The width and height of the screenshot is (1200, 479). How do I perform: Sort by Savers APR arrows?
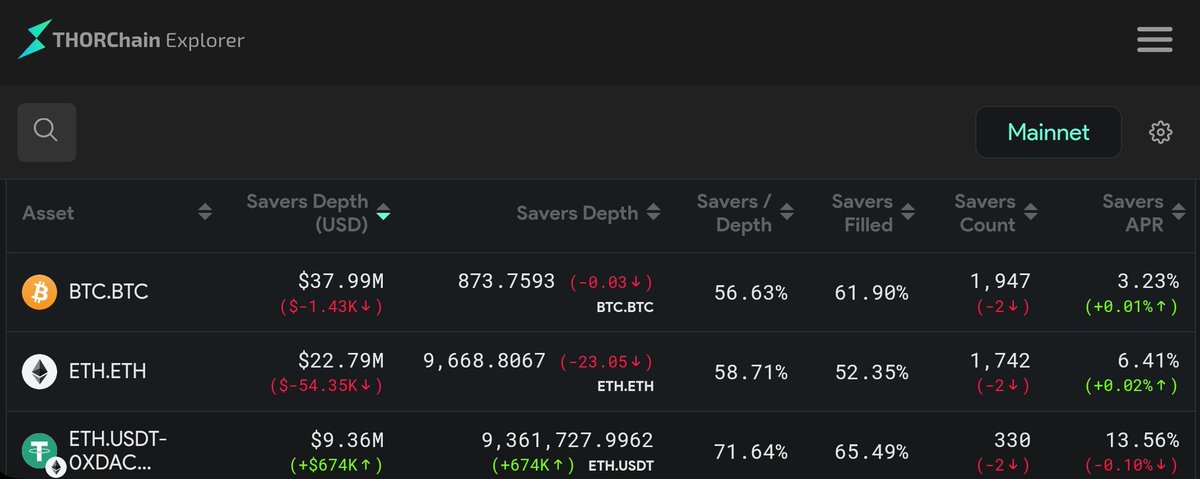[1178, 212]
